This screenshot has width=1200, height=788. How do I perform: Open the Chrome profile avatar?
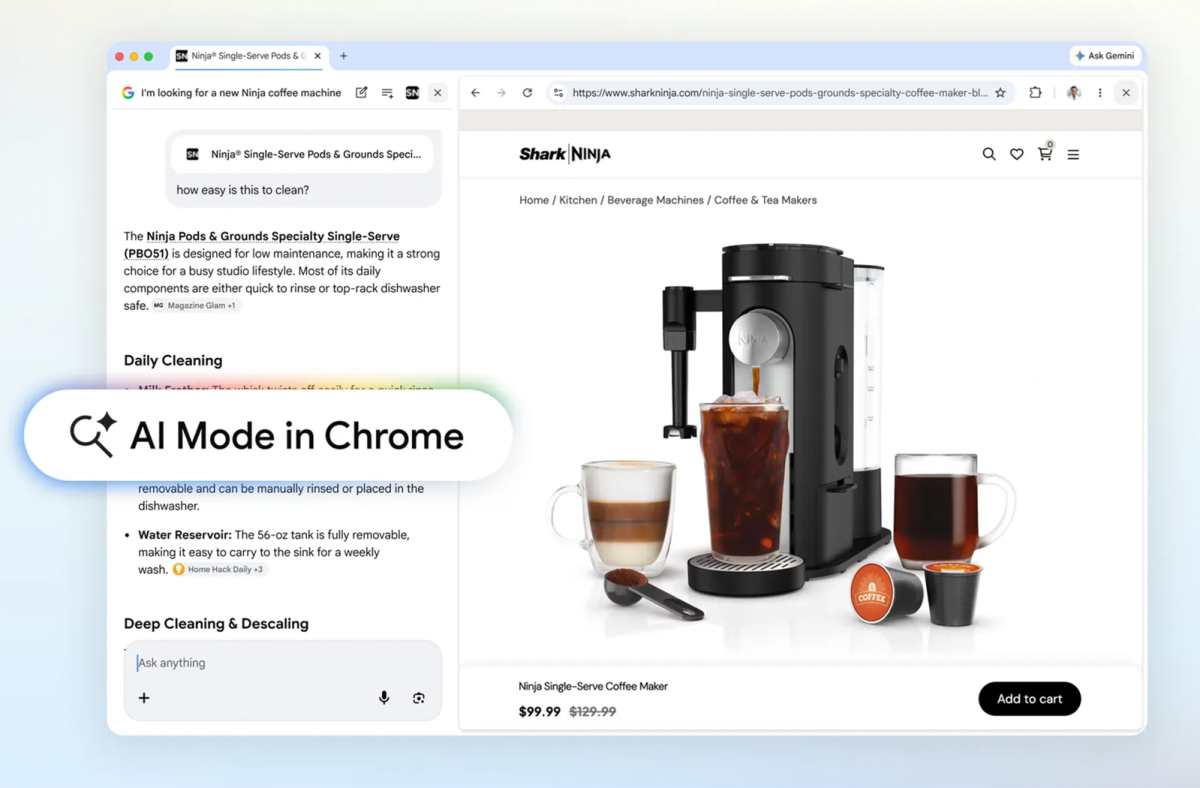[1074, 93]
